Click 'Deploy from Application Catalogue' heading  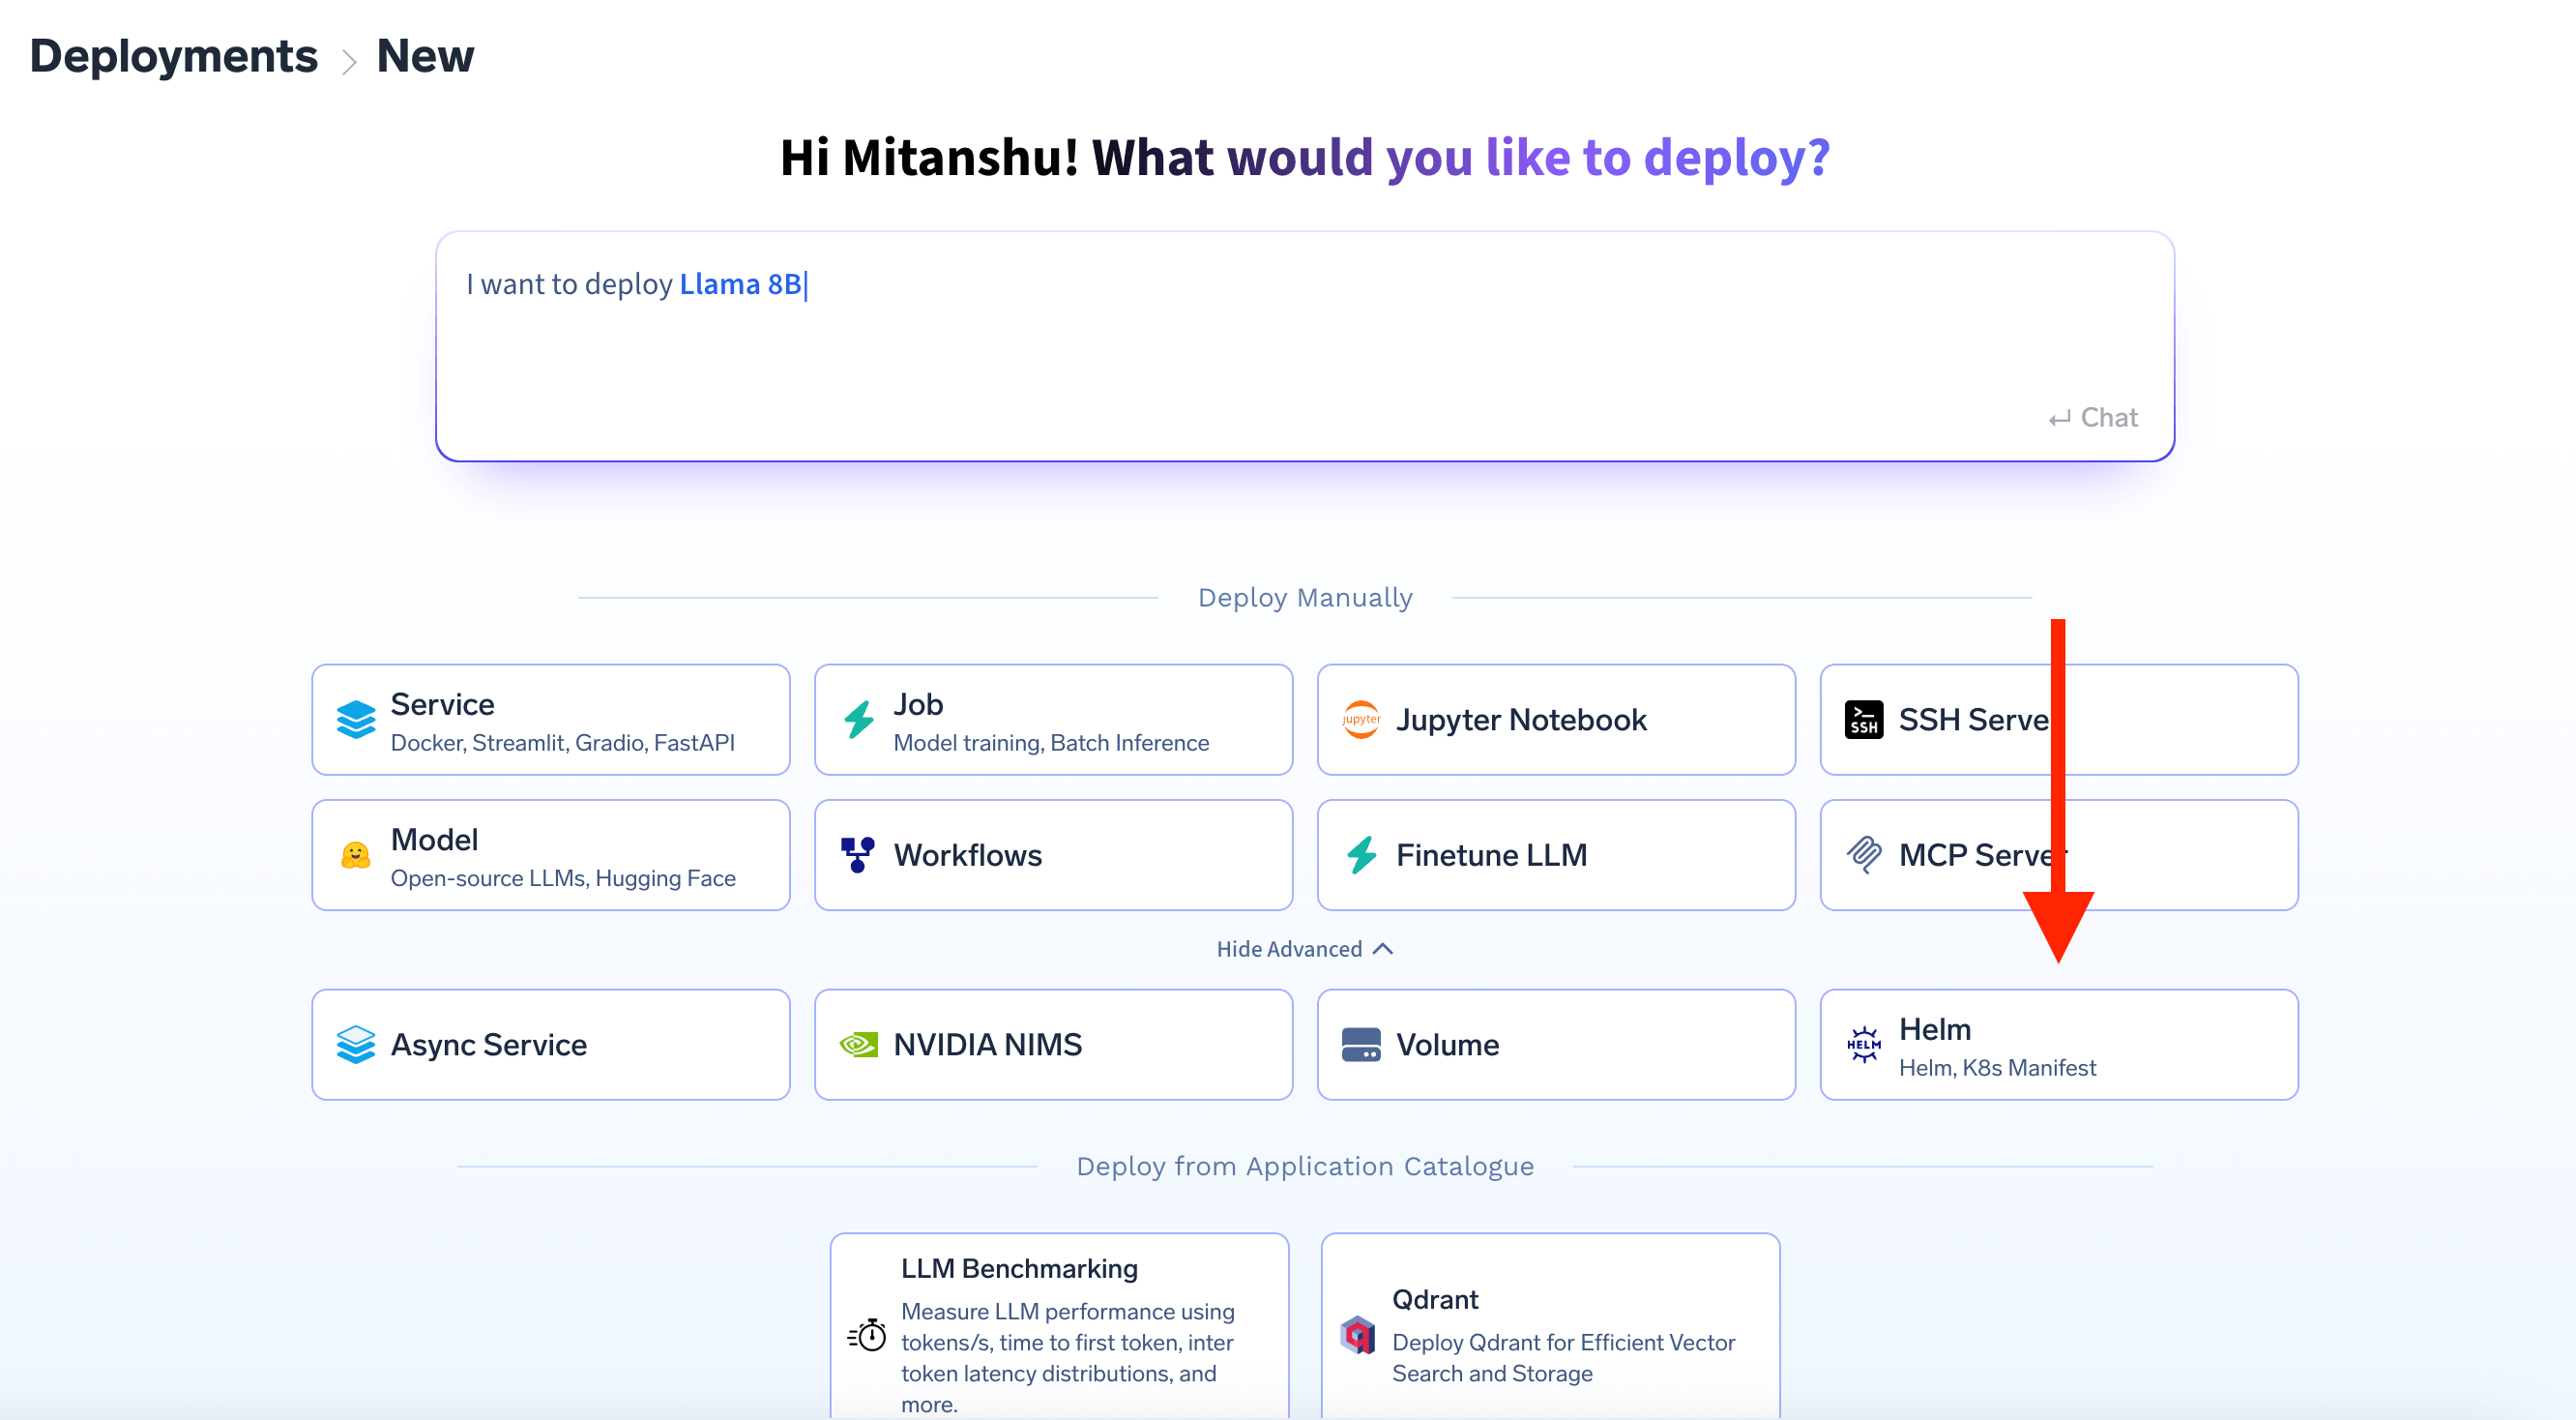(1305, 1167)
